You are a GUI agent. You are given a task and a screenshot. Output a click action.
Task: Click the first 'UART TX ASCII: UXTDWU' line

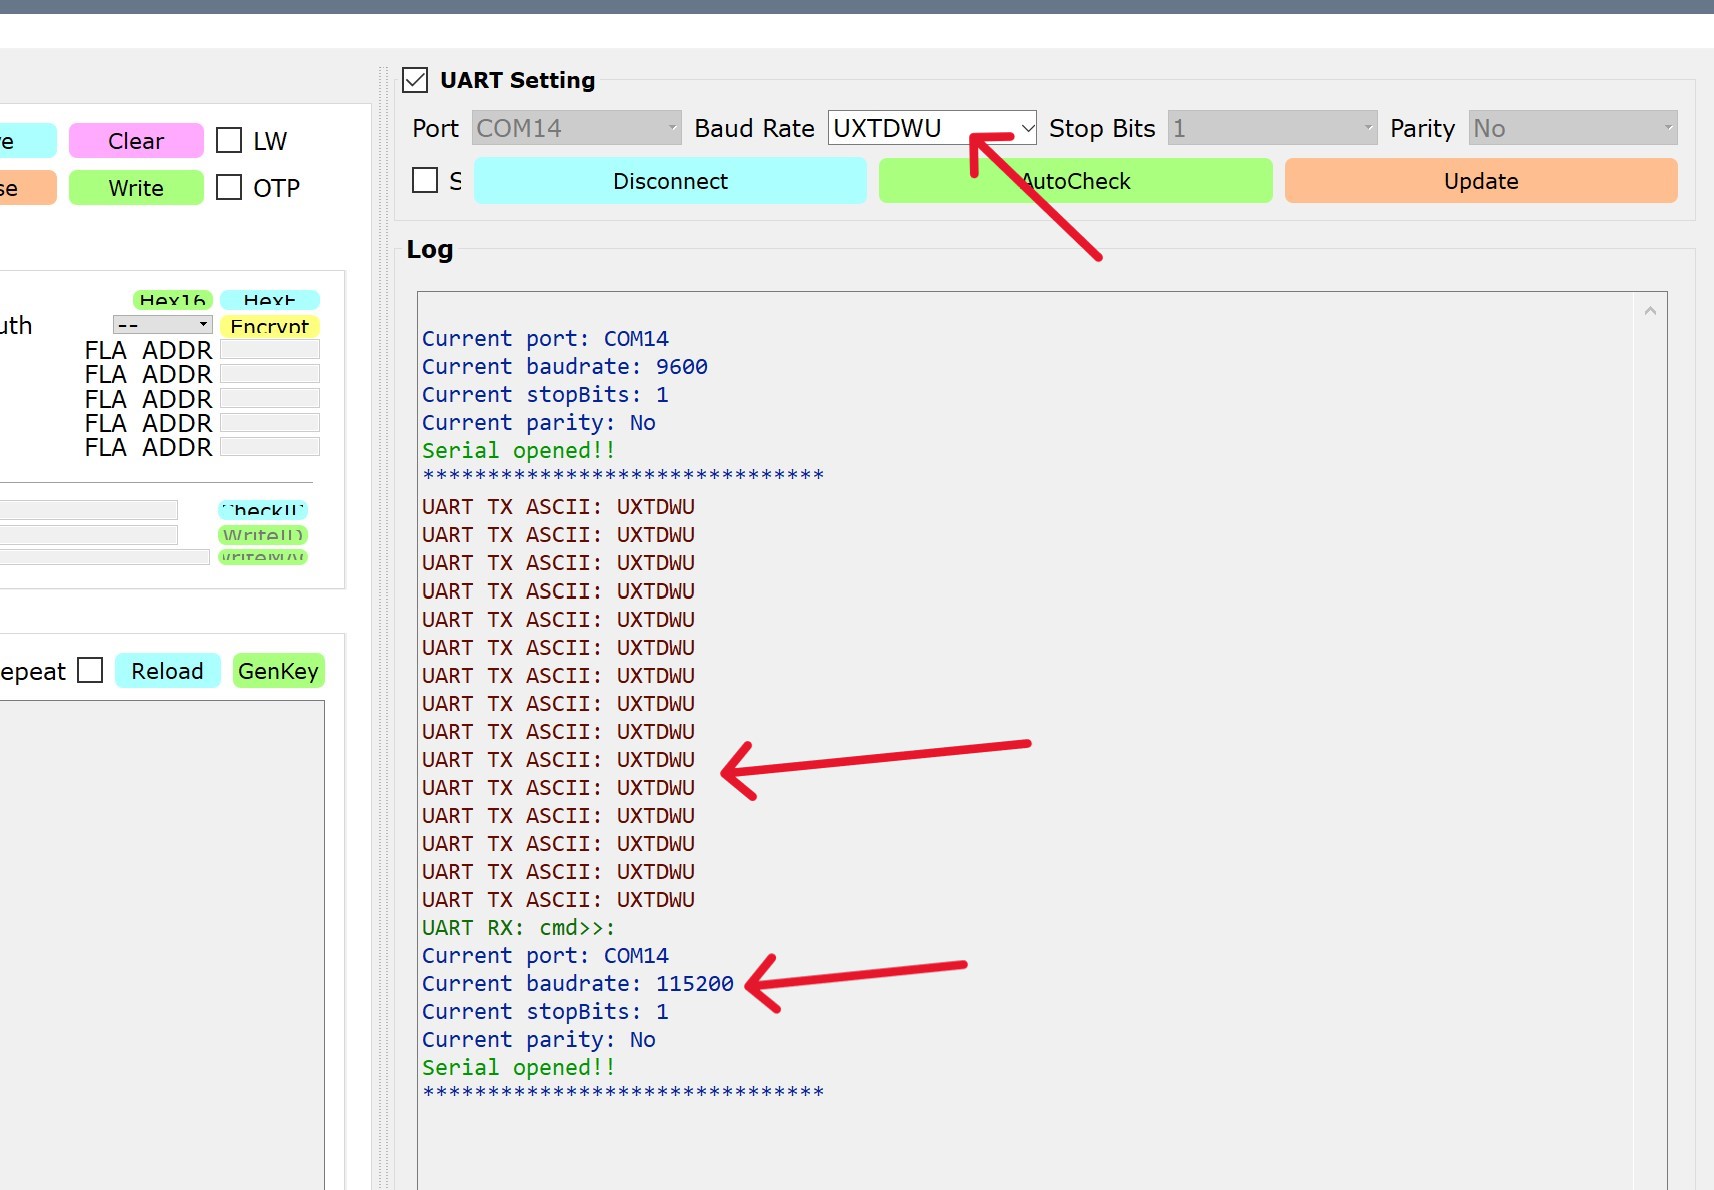coord(558,507)
